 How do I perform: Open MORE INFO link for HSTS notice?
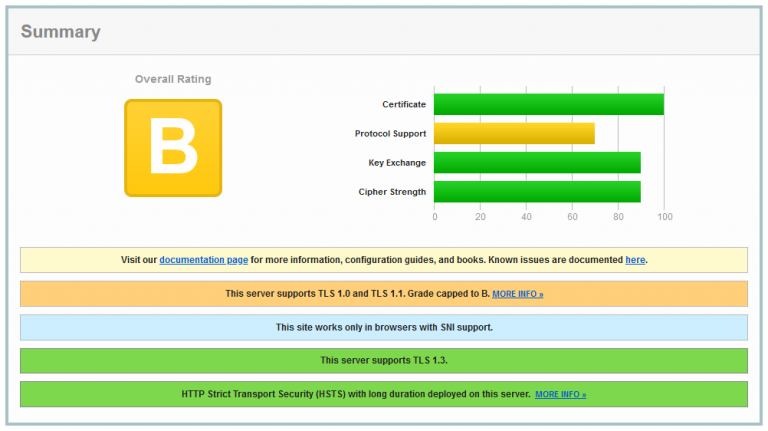coord(561,394)
